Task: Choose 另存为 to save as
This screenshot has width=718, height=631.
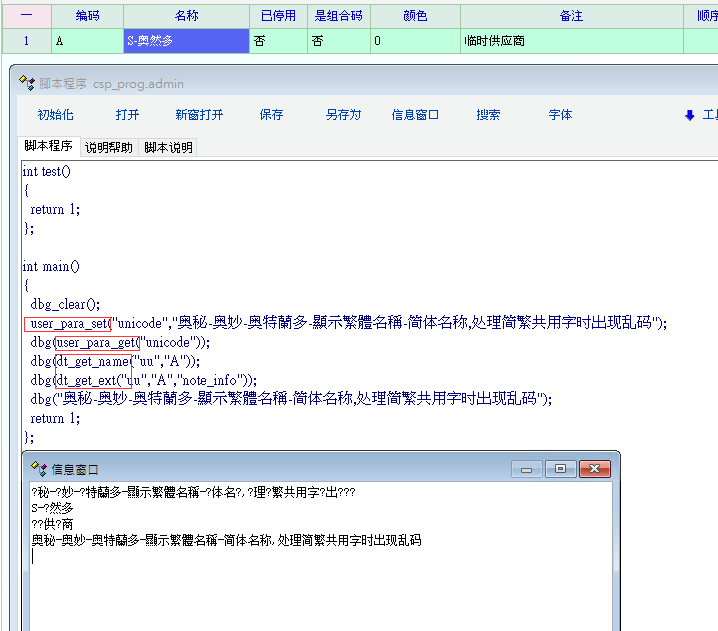Action: click(x=343, y=115)
